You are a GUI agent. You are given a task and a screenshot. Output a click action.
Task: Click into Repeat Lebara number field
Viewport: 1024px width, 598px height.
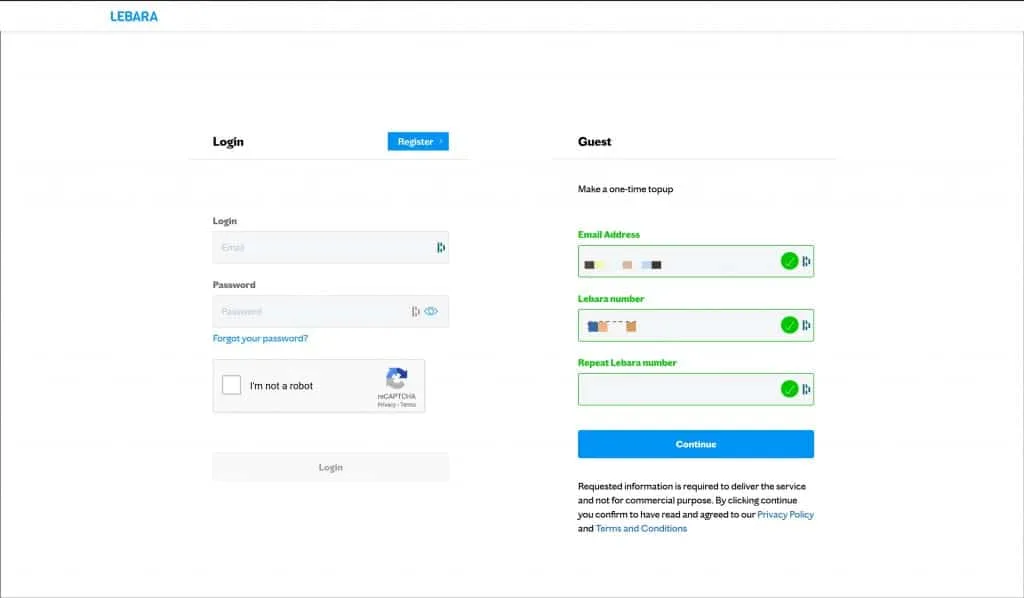click(675, 389)
